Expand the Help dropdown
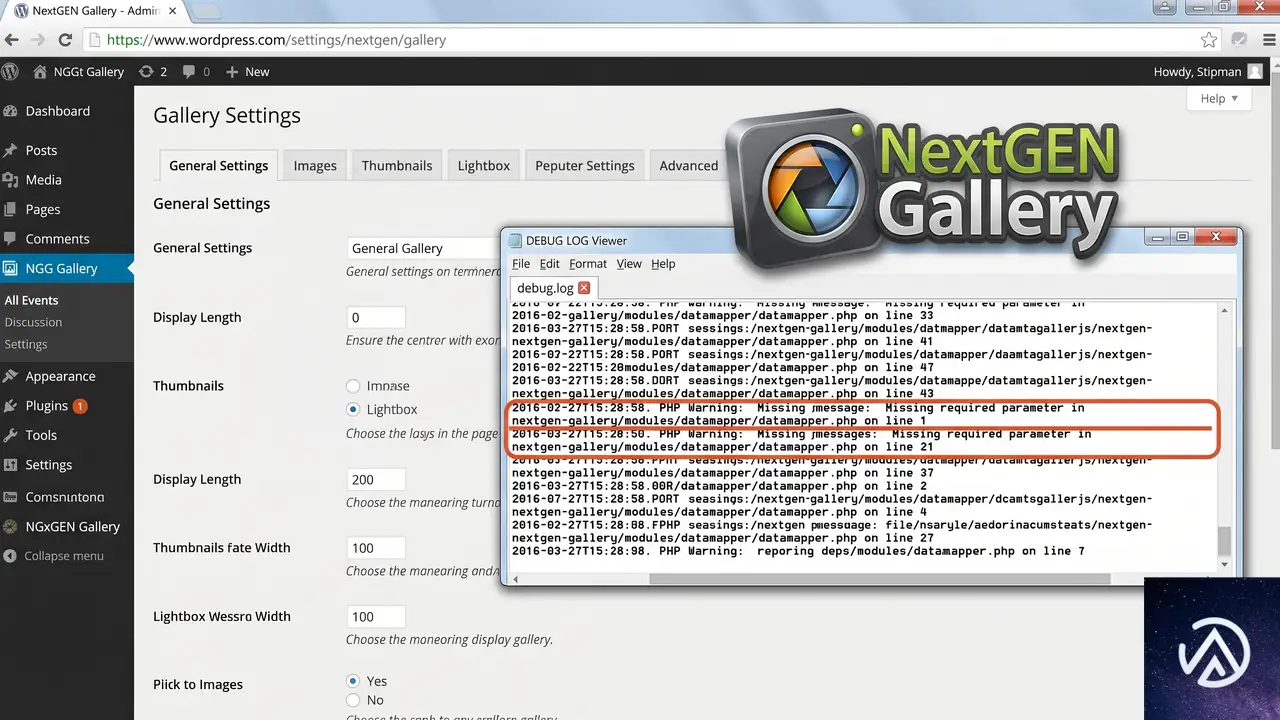The height and width of the screenshot is (720, 1280). click(x=1219, y=98)
